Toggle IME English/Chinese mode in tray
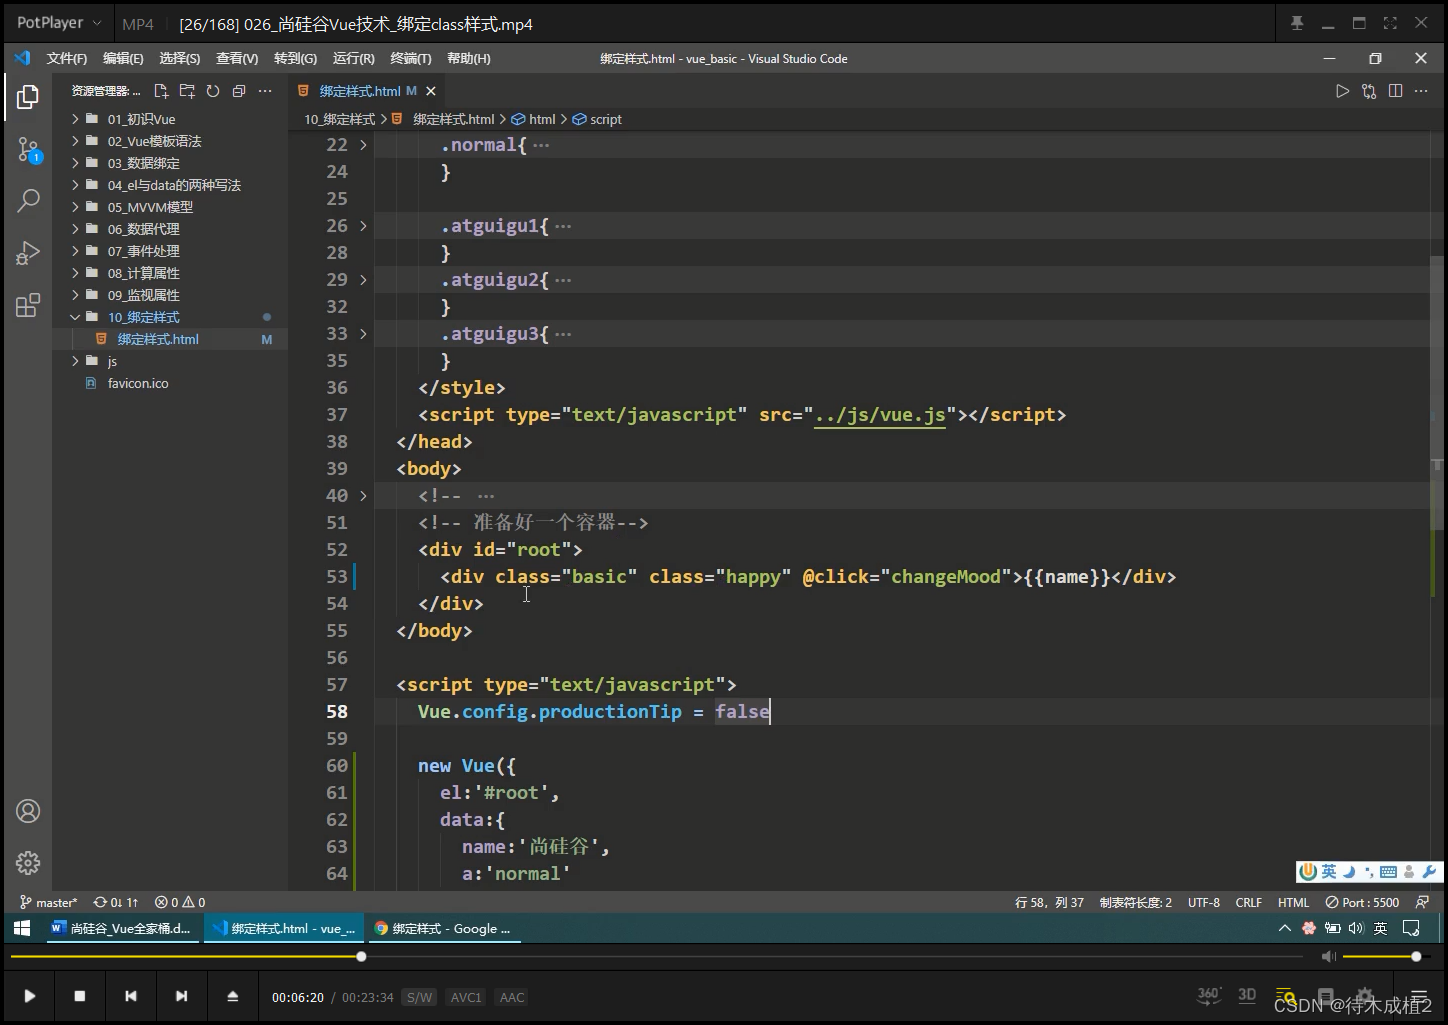This screenshot has height=1025, width=1448. pyautogui.click(x=1380, y=928)
